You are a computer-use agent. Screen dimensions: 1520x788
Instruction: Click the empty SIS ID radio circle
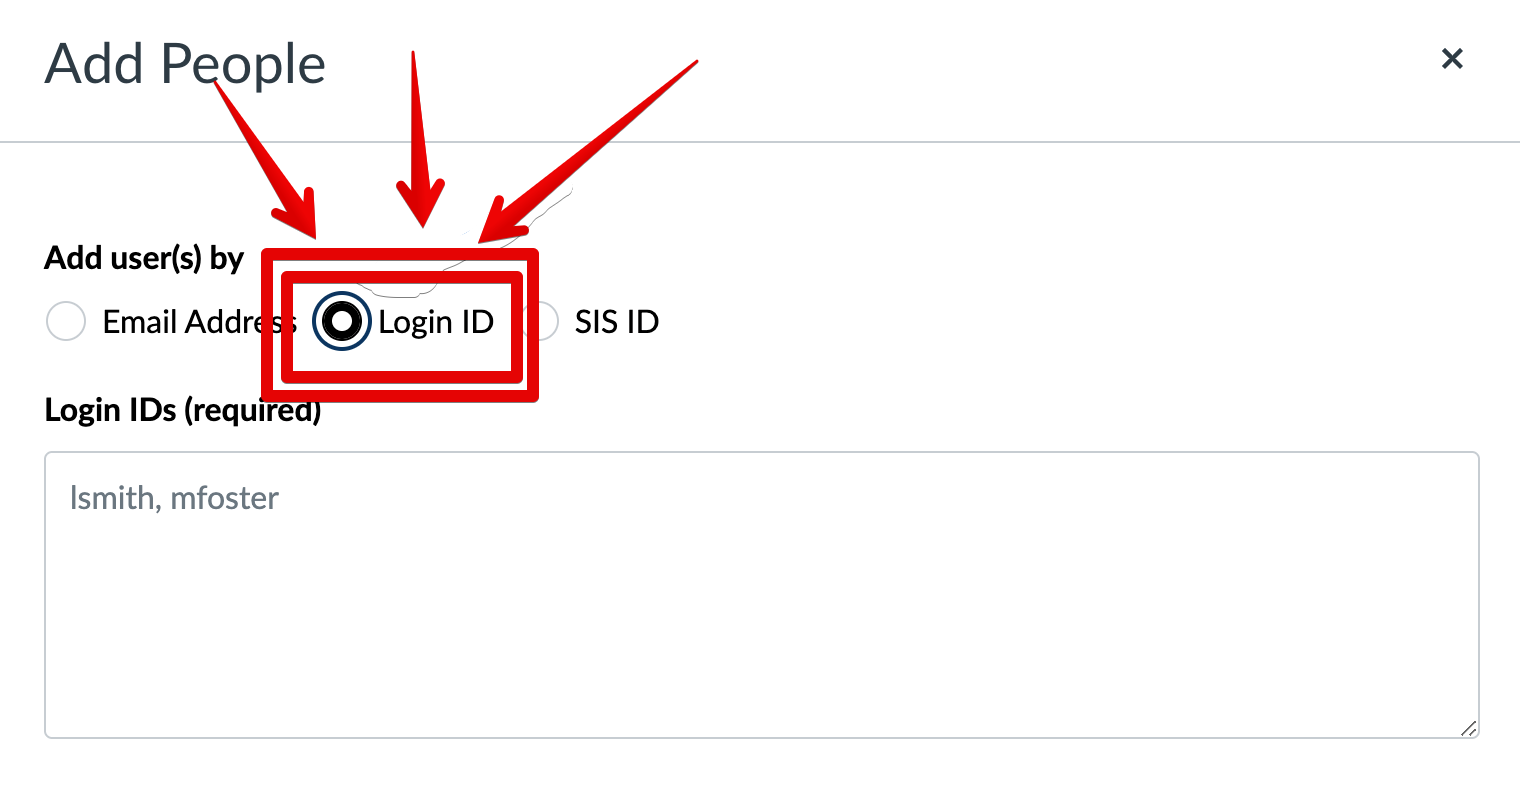pyautogui.click(x=540, y=322)
